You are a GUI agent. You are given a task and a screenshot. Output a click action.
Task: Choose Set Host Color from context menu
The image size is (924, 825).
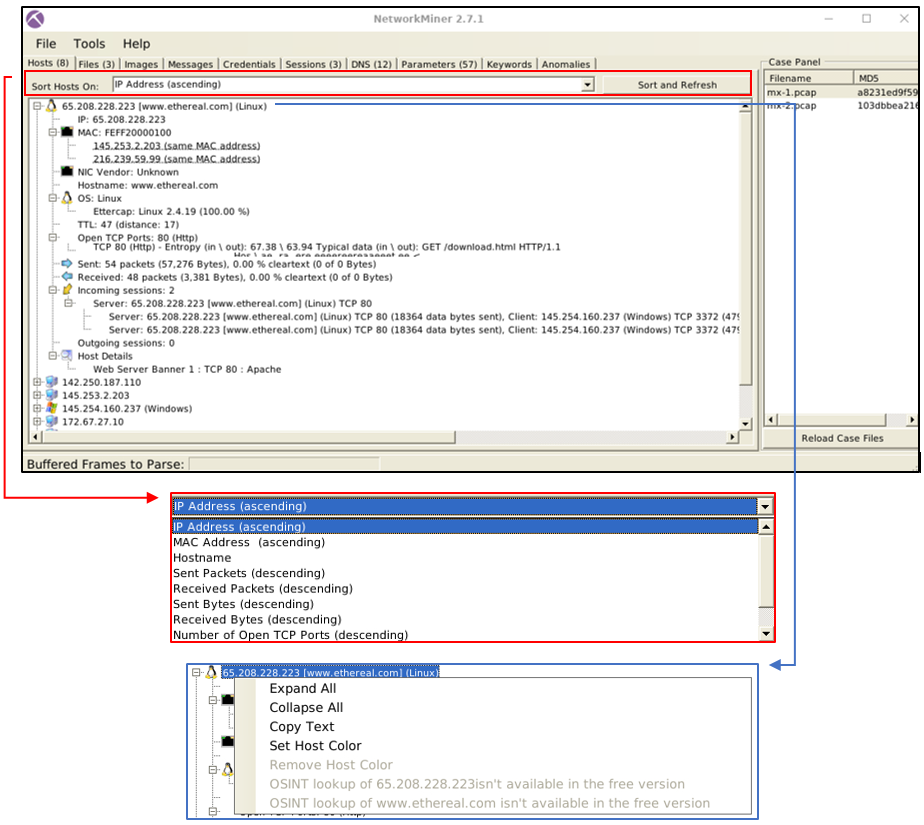315,746
